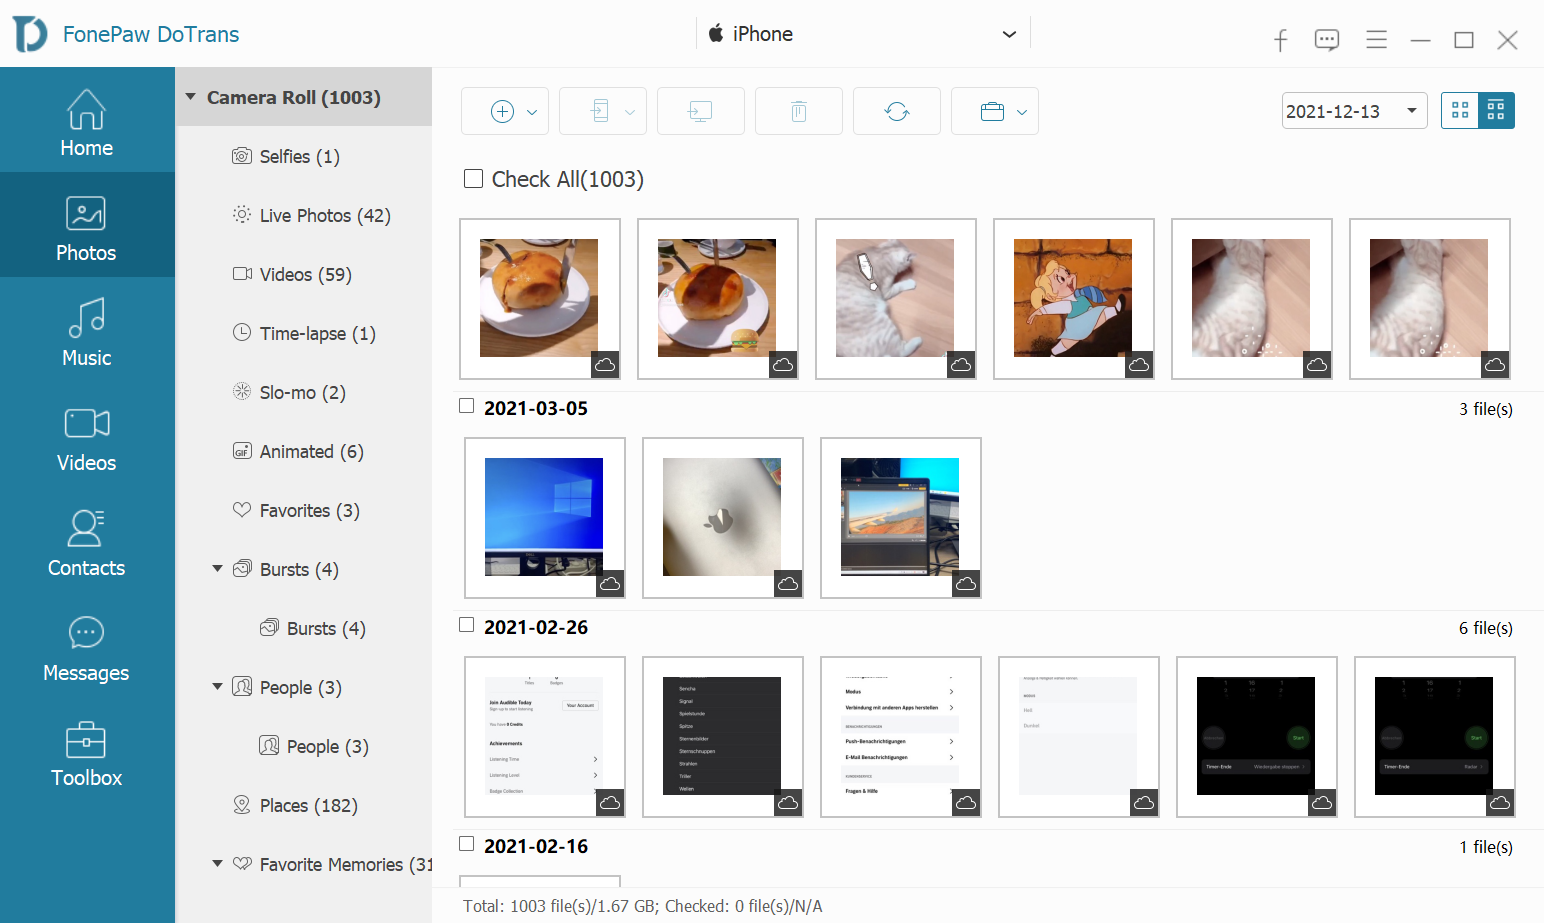Open the hamburger menu icon
Viewport: 1544px width, 923px height.
pyautogui.click(x=1376, y=40)
